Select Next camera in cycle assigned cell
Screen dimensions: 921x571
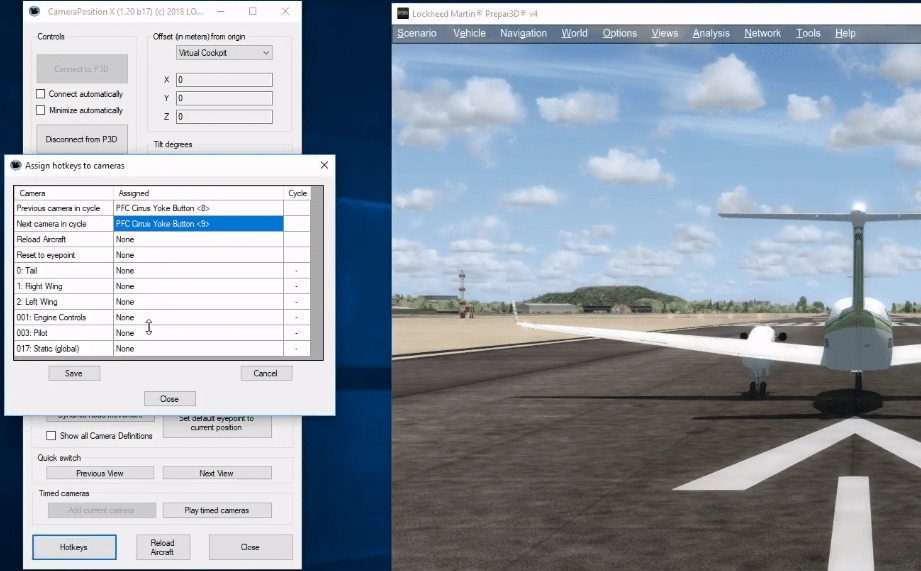click(x=198, y=224)
